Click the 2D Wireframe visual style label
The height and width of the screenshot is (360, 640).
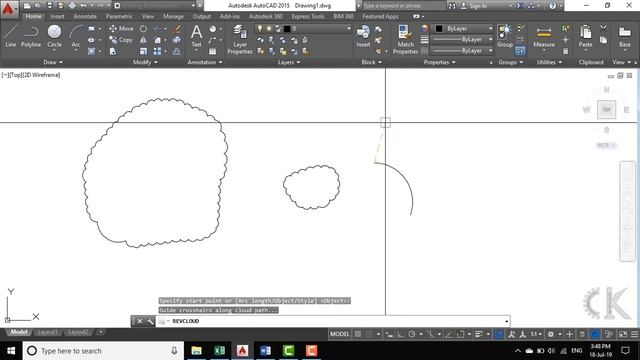click(x=41, y=75)
